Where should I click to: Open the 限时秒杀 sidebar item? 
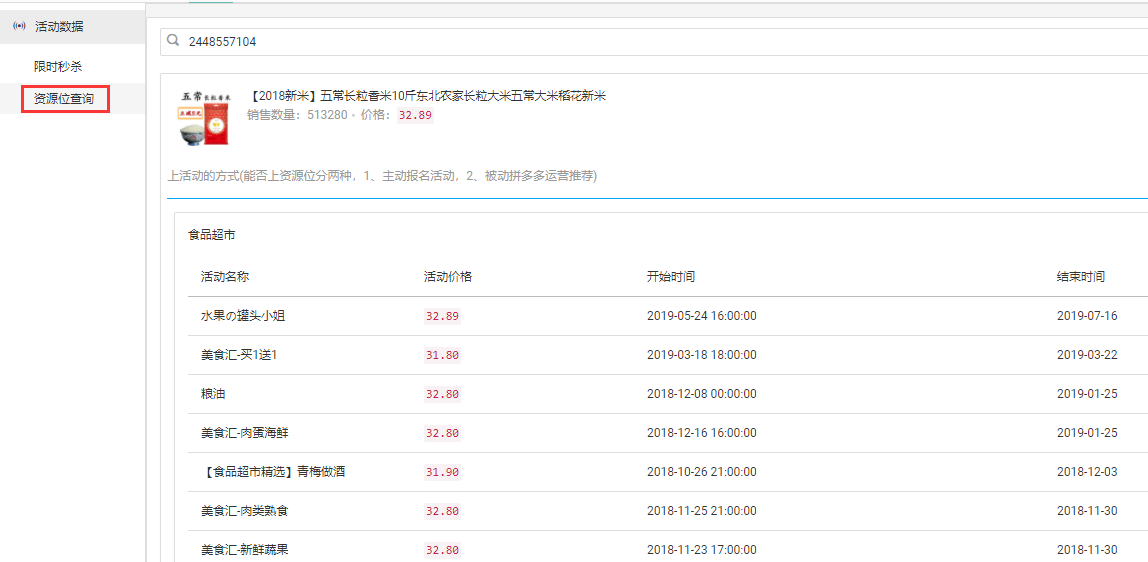pyautogui.click(x=58, y=66)
